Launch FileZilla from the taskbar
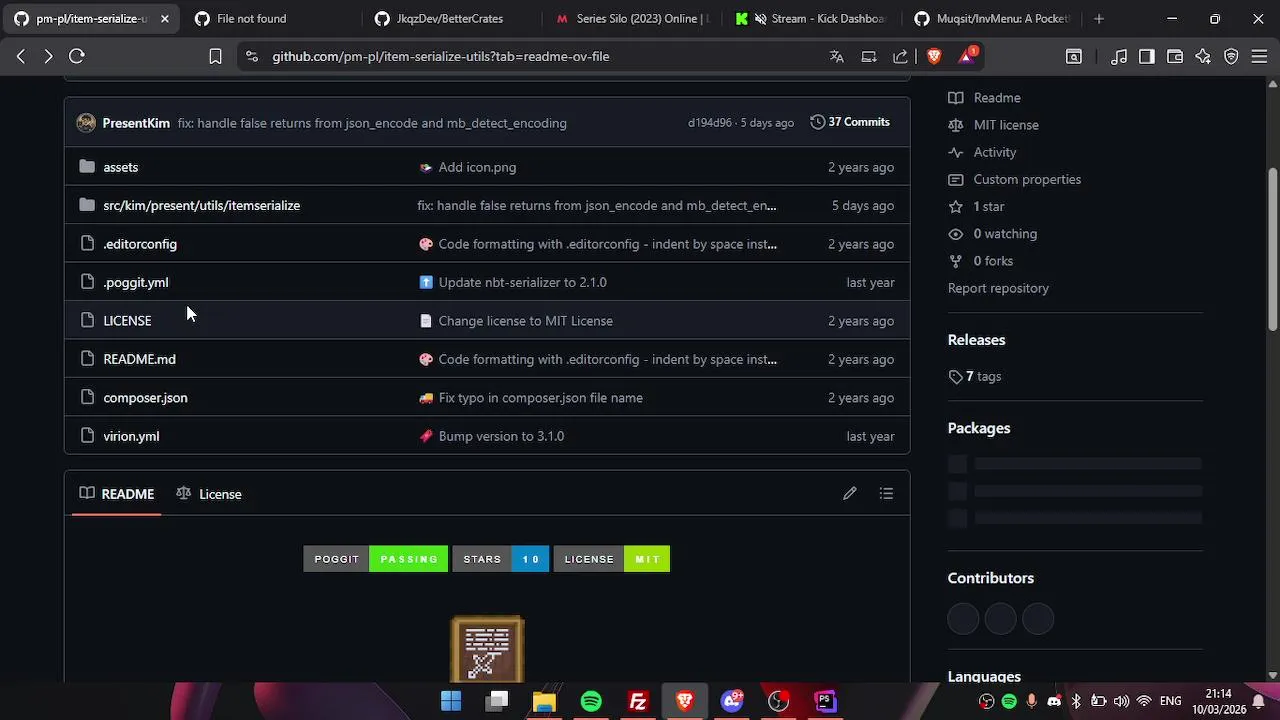The height and width of the screenshot is (720, 1280). [x=638, y=702]
